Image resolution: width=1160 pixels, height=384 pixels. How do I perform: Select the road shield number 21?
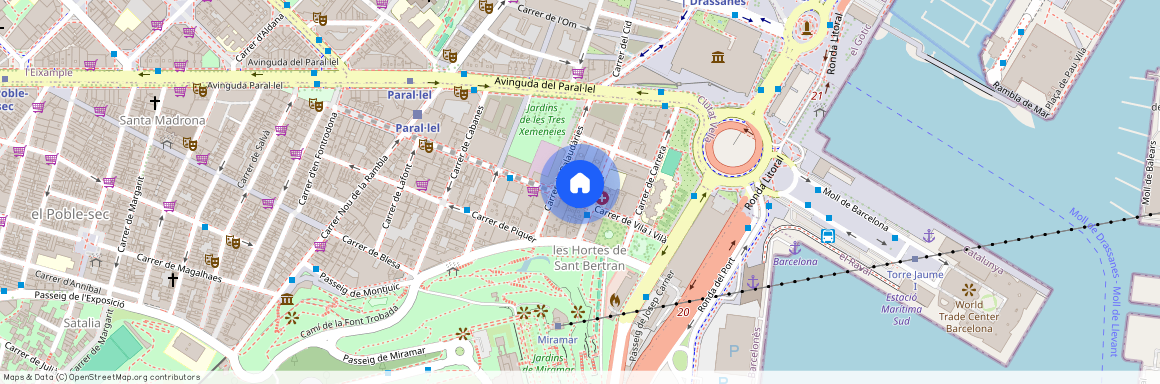pos(817,96)
